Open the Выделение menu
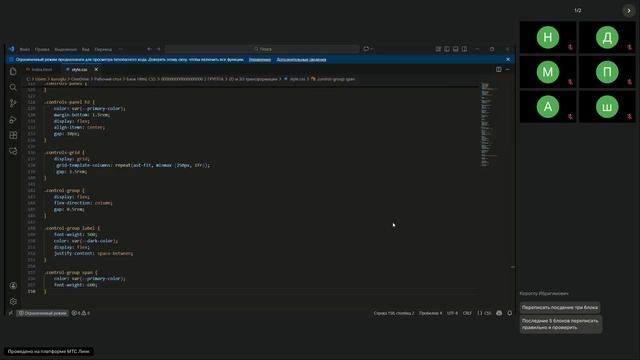Viewport: 640px width, 360px height. coord(66,49)
